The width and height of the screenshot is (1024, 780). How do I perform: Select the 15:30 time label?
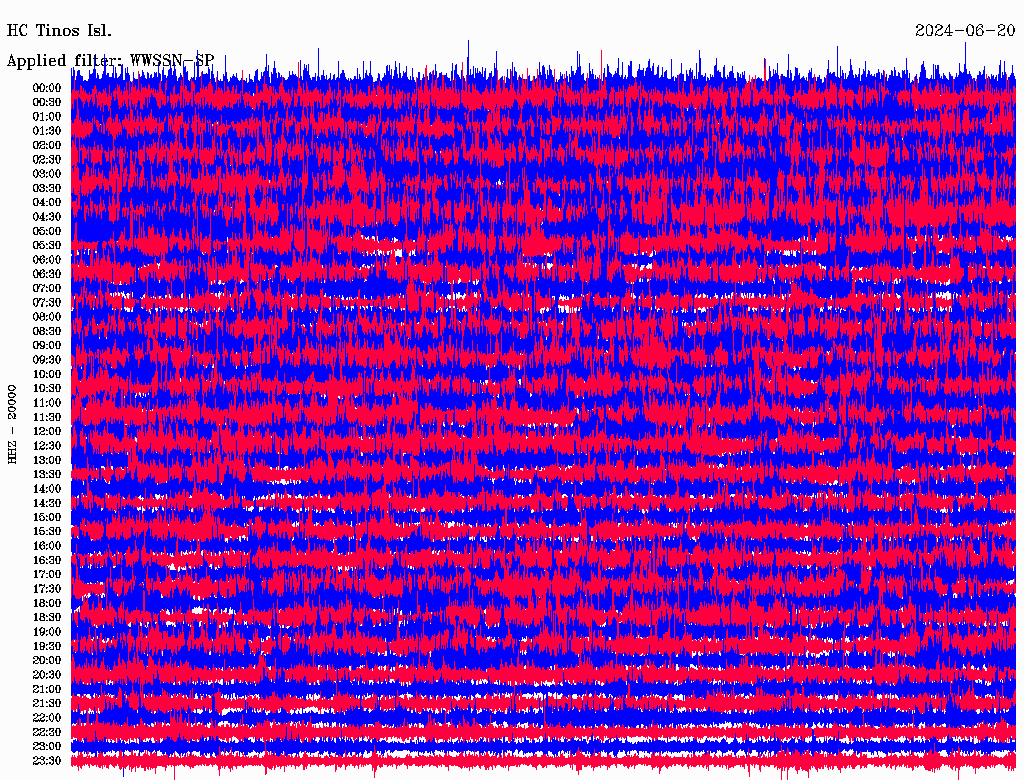tap(47, 532)
